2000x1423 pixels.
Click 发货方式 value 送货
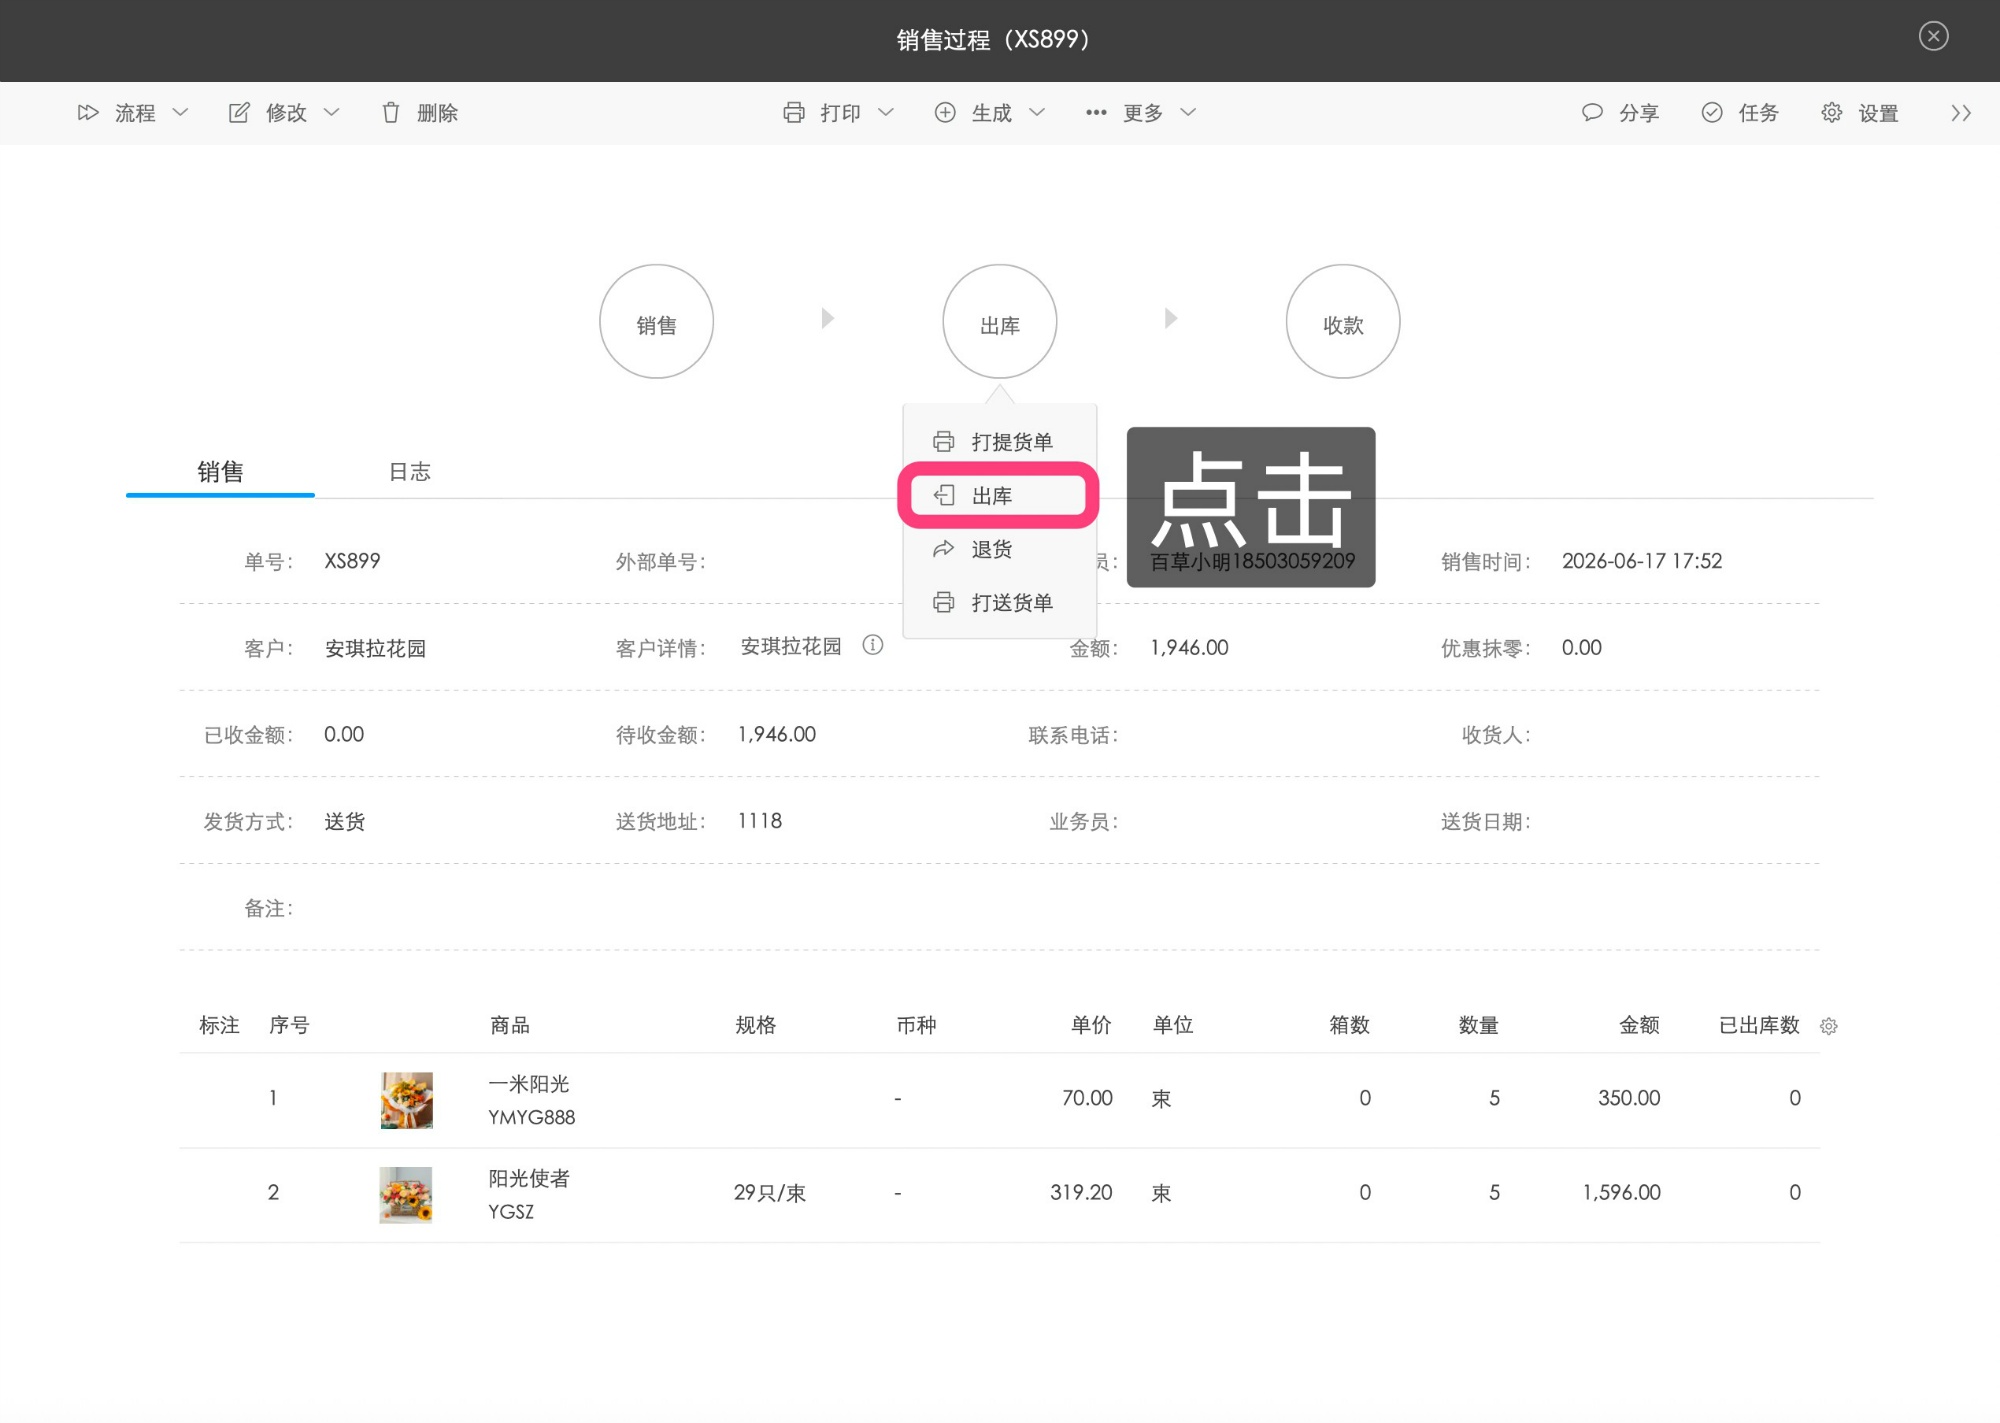345,822
